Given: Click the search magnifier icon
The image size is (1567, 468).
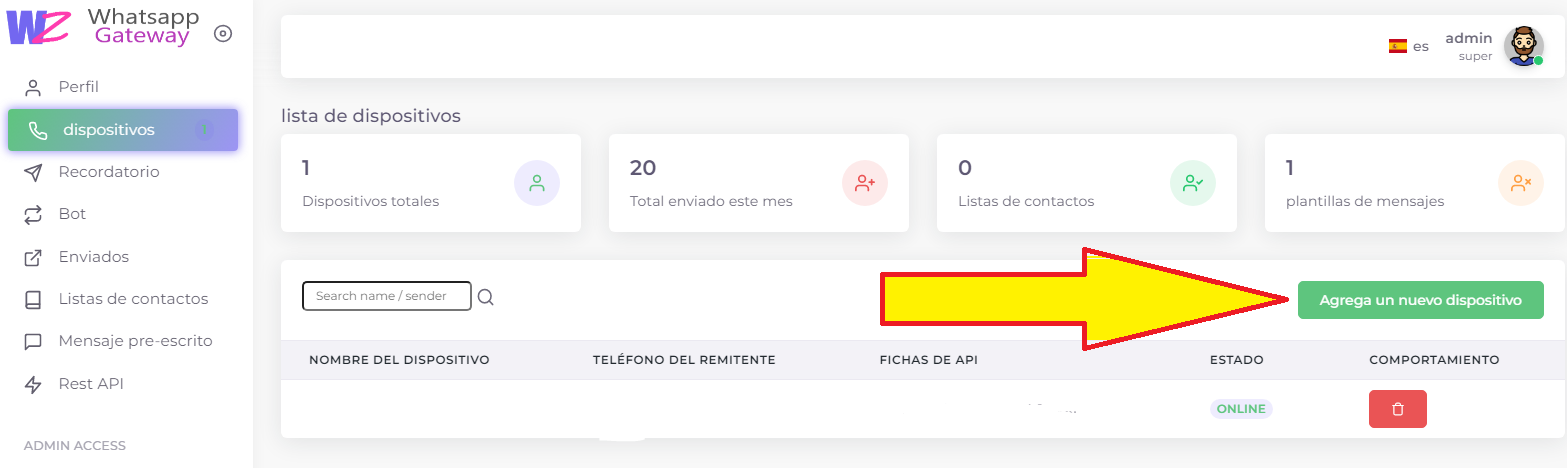Looking at the screenshot, I should pyautogui.click(x=486, y=297).
